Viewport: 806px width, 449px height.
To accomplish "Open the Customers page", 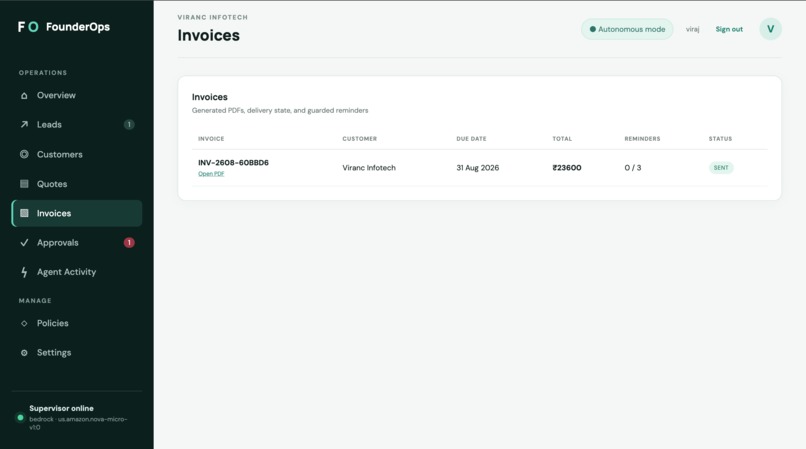I will [77, 154].
